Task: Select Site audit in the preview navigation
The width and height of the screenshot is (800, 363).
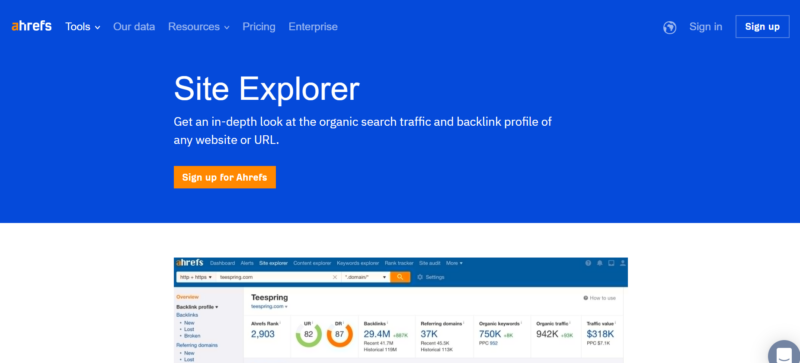Action: [430, 263]
